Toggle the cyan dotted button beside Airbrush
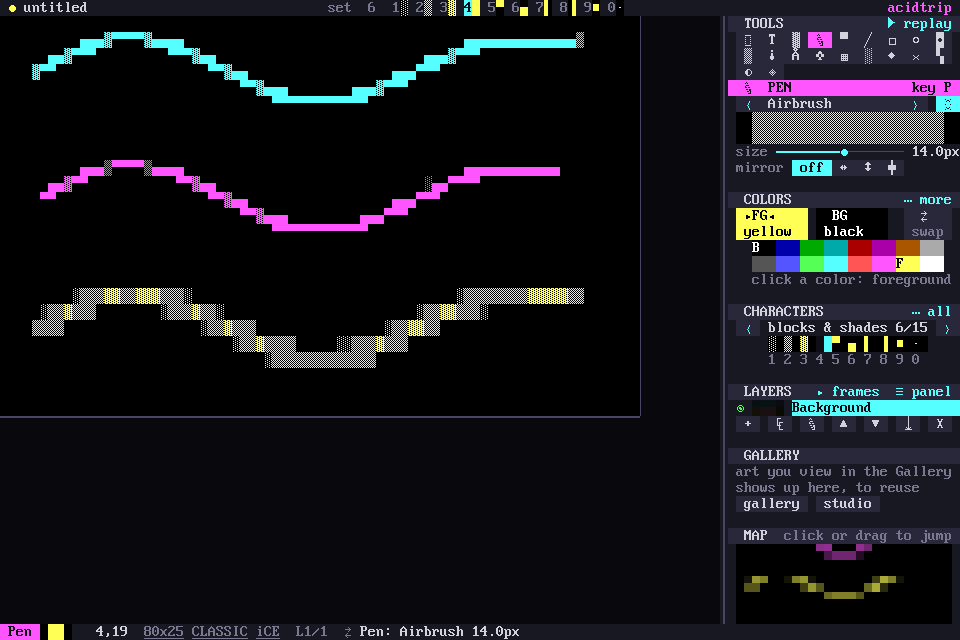960x640 pixels. pyautogui.click(x=948, y=104)
